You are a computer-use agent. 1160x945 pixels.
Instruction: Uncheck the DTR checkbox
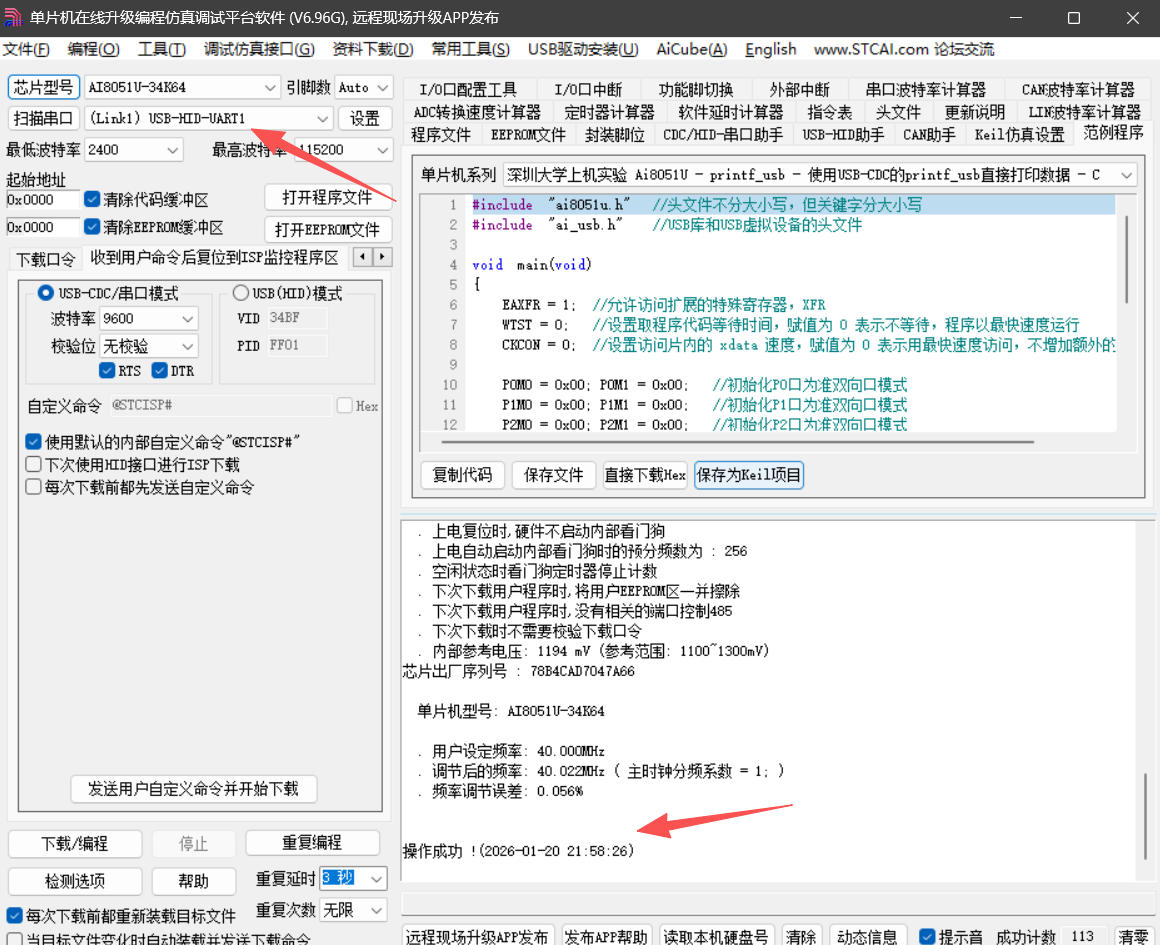[160, 371]
